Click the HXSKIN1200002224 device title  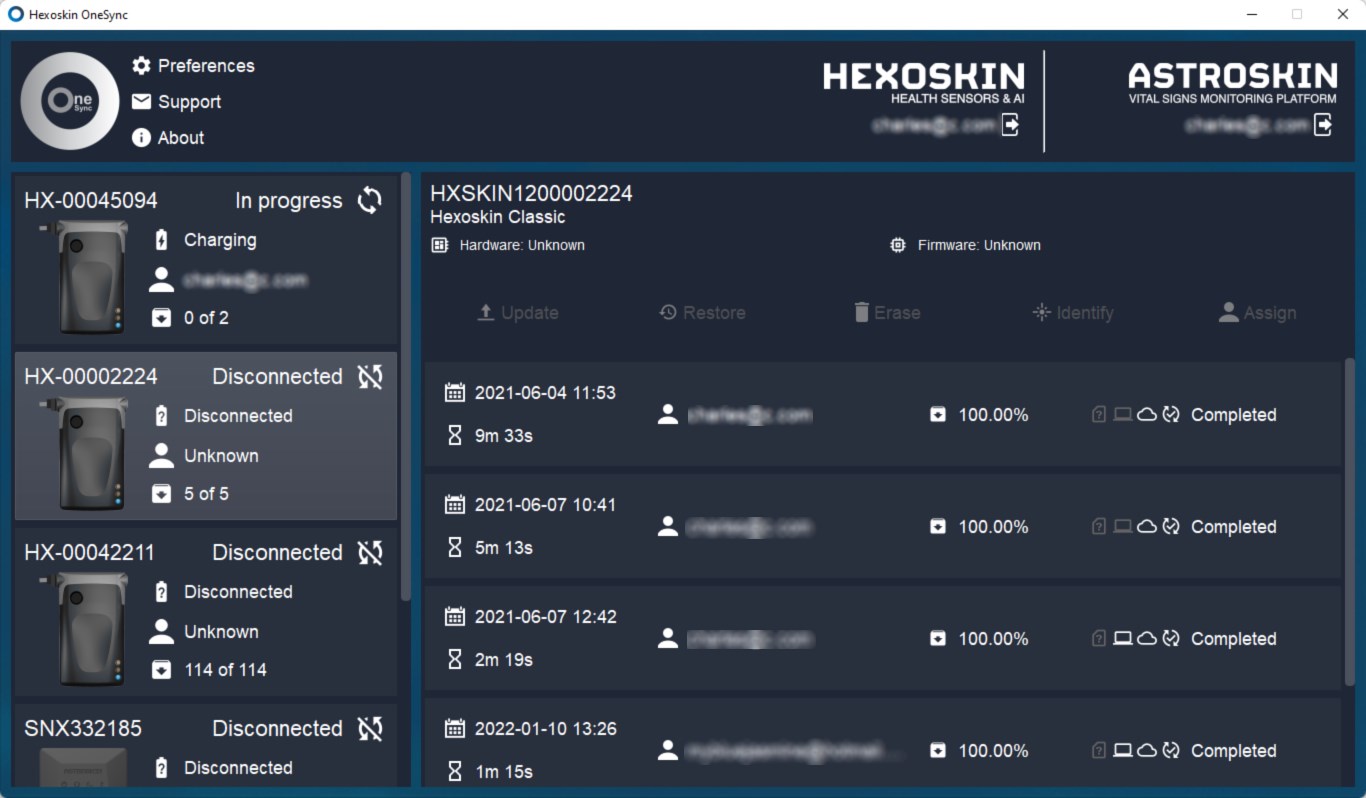pyautogui.click(x=531, y=193)
